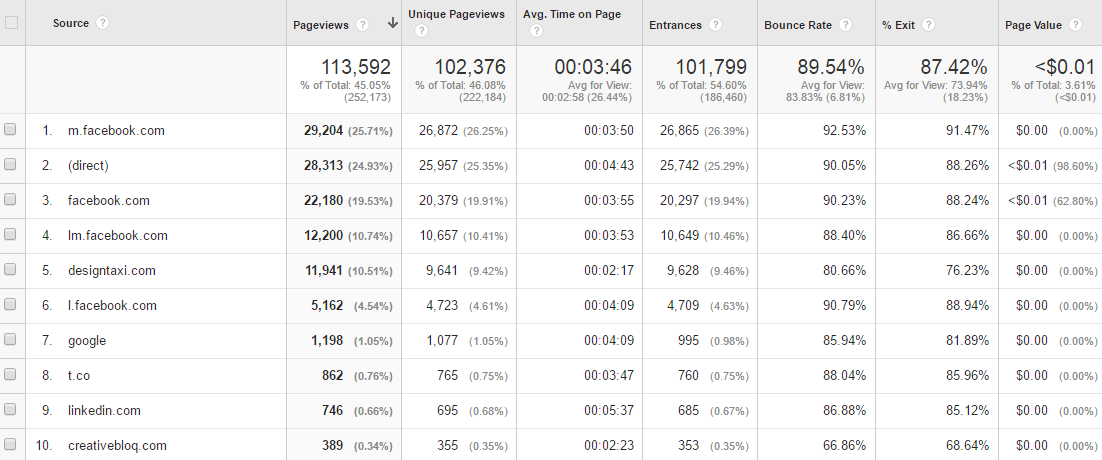Click the Pageviews descending sort arrow
Screen dimensions: 1102x460
pos(393,23)
